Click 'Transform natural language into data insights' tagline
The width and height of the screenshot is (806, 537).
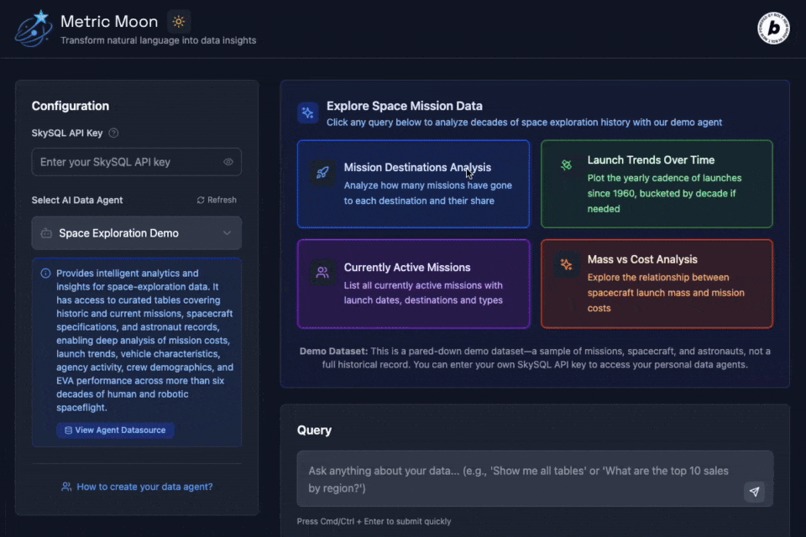click(x=158, y=40)
